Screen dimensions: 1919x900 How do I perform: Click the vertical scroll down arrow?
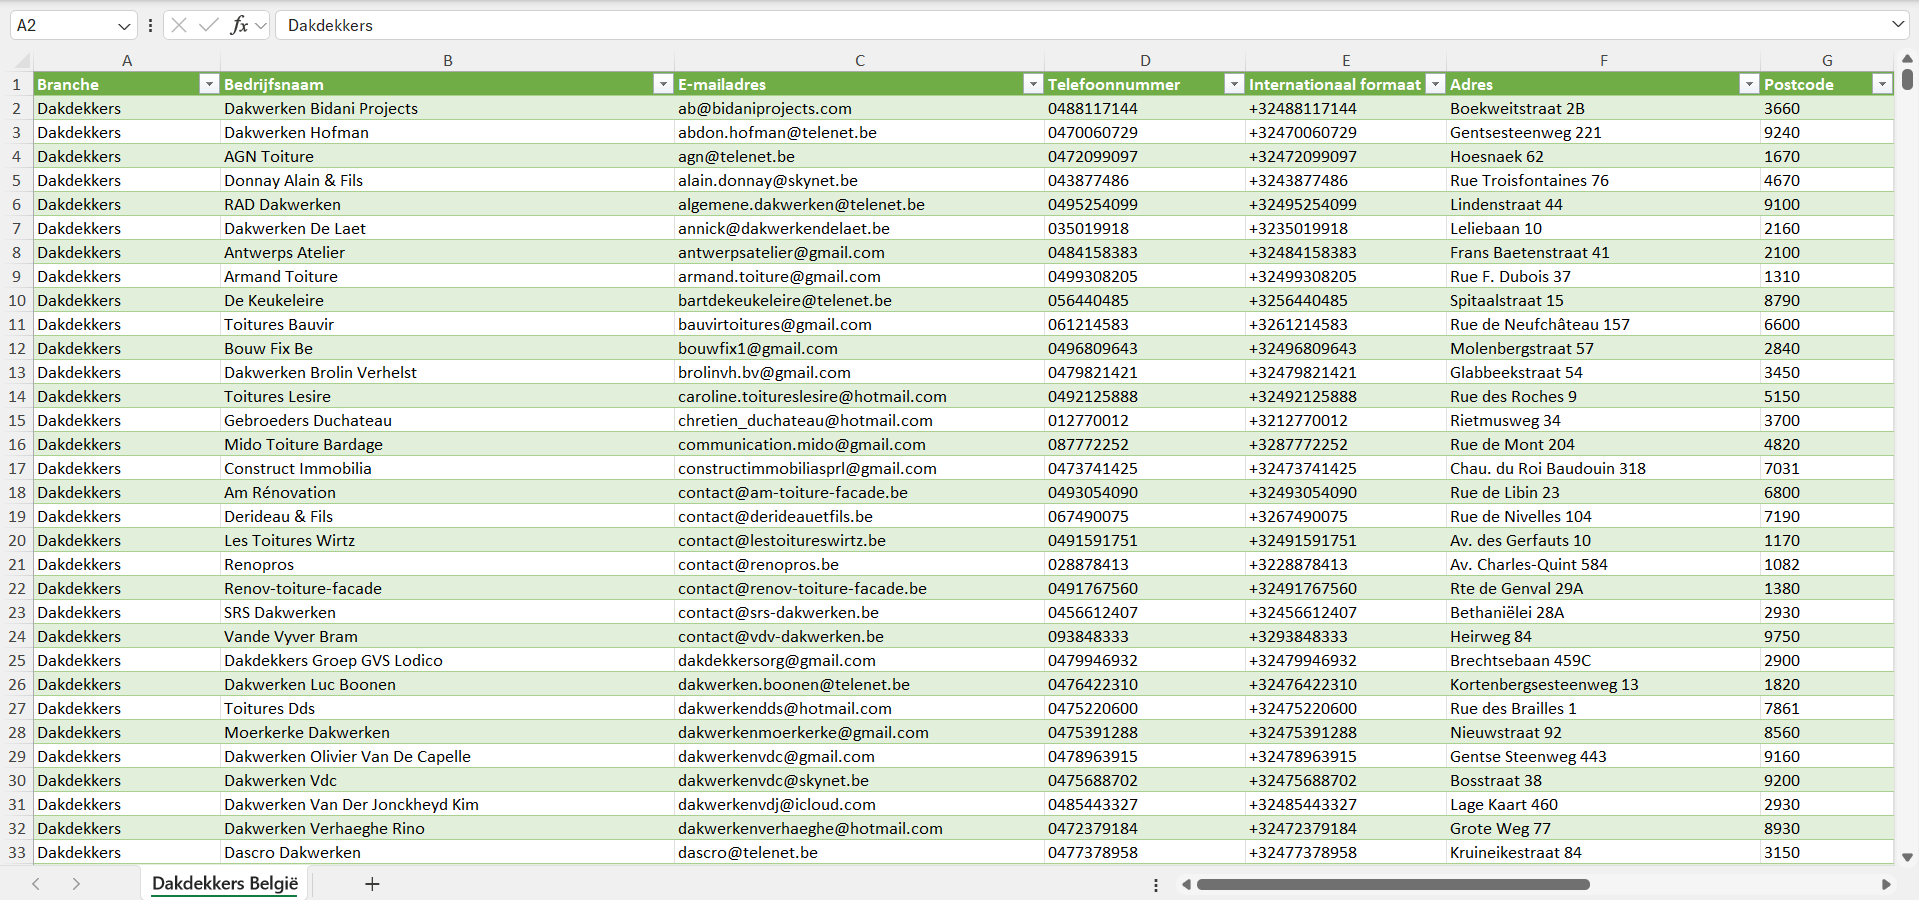click(1907, 857)
